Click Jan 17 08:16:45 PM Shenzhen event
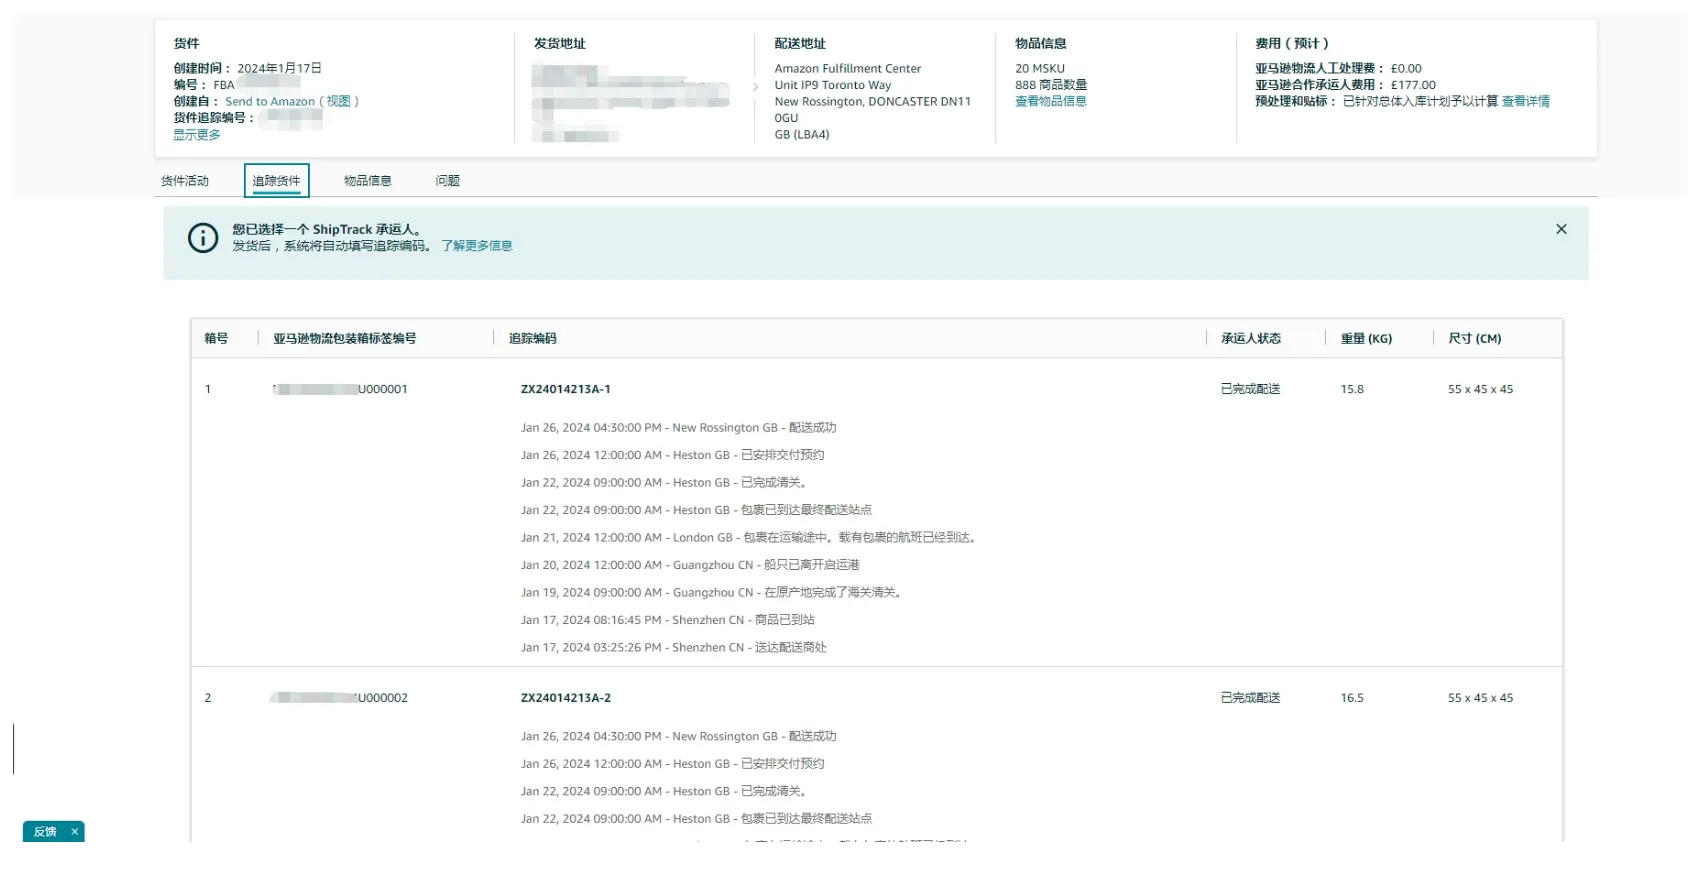 667,620
